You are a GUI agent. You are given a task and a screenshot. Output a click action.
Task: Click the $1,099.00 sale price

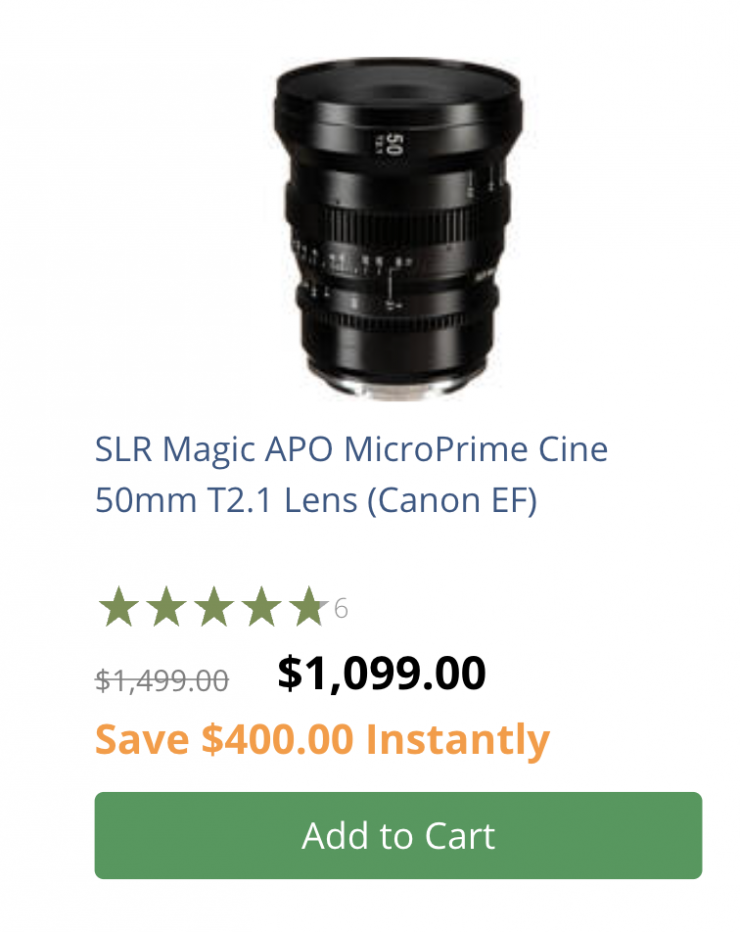pos(381,674)
